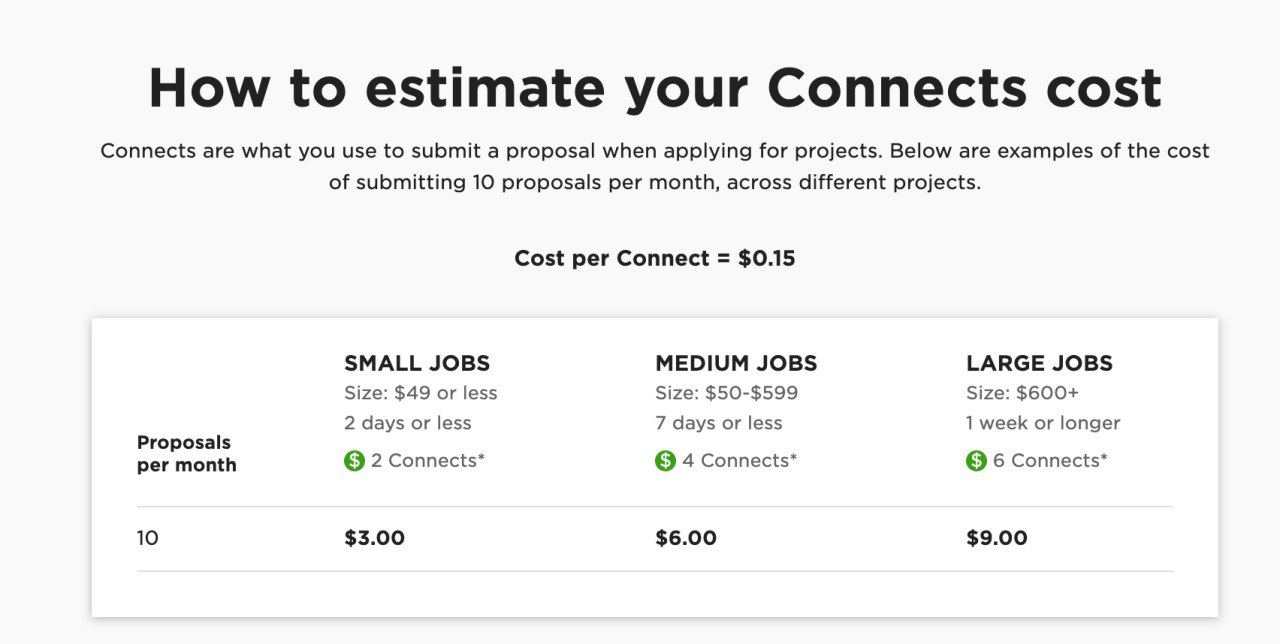This screenshot has width=1280, height=644.
Task: Click the "4 Connects*" label
Action: [739, 461]
